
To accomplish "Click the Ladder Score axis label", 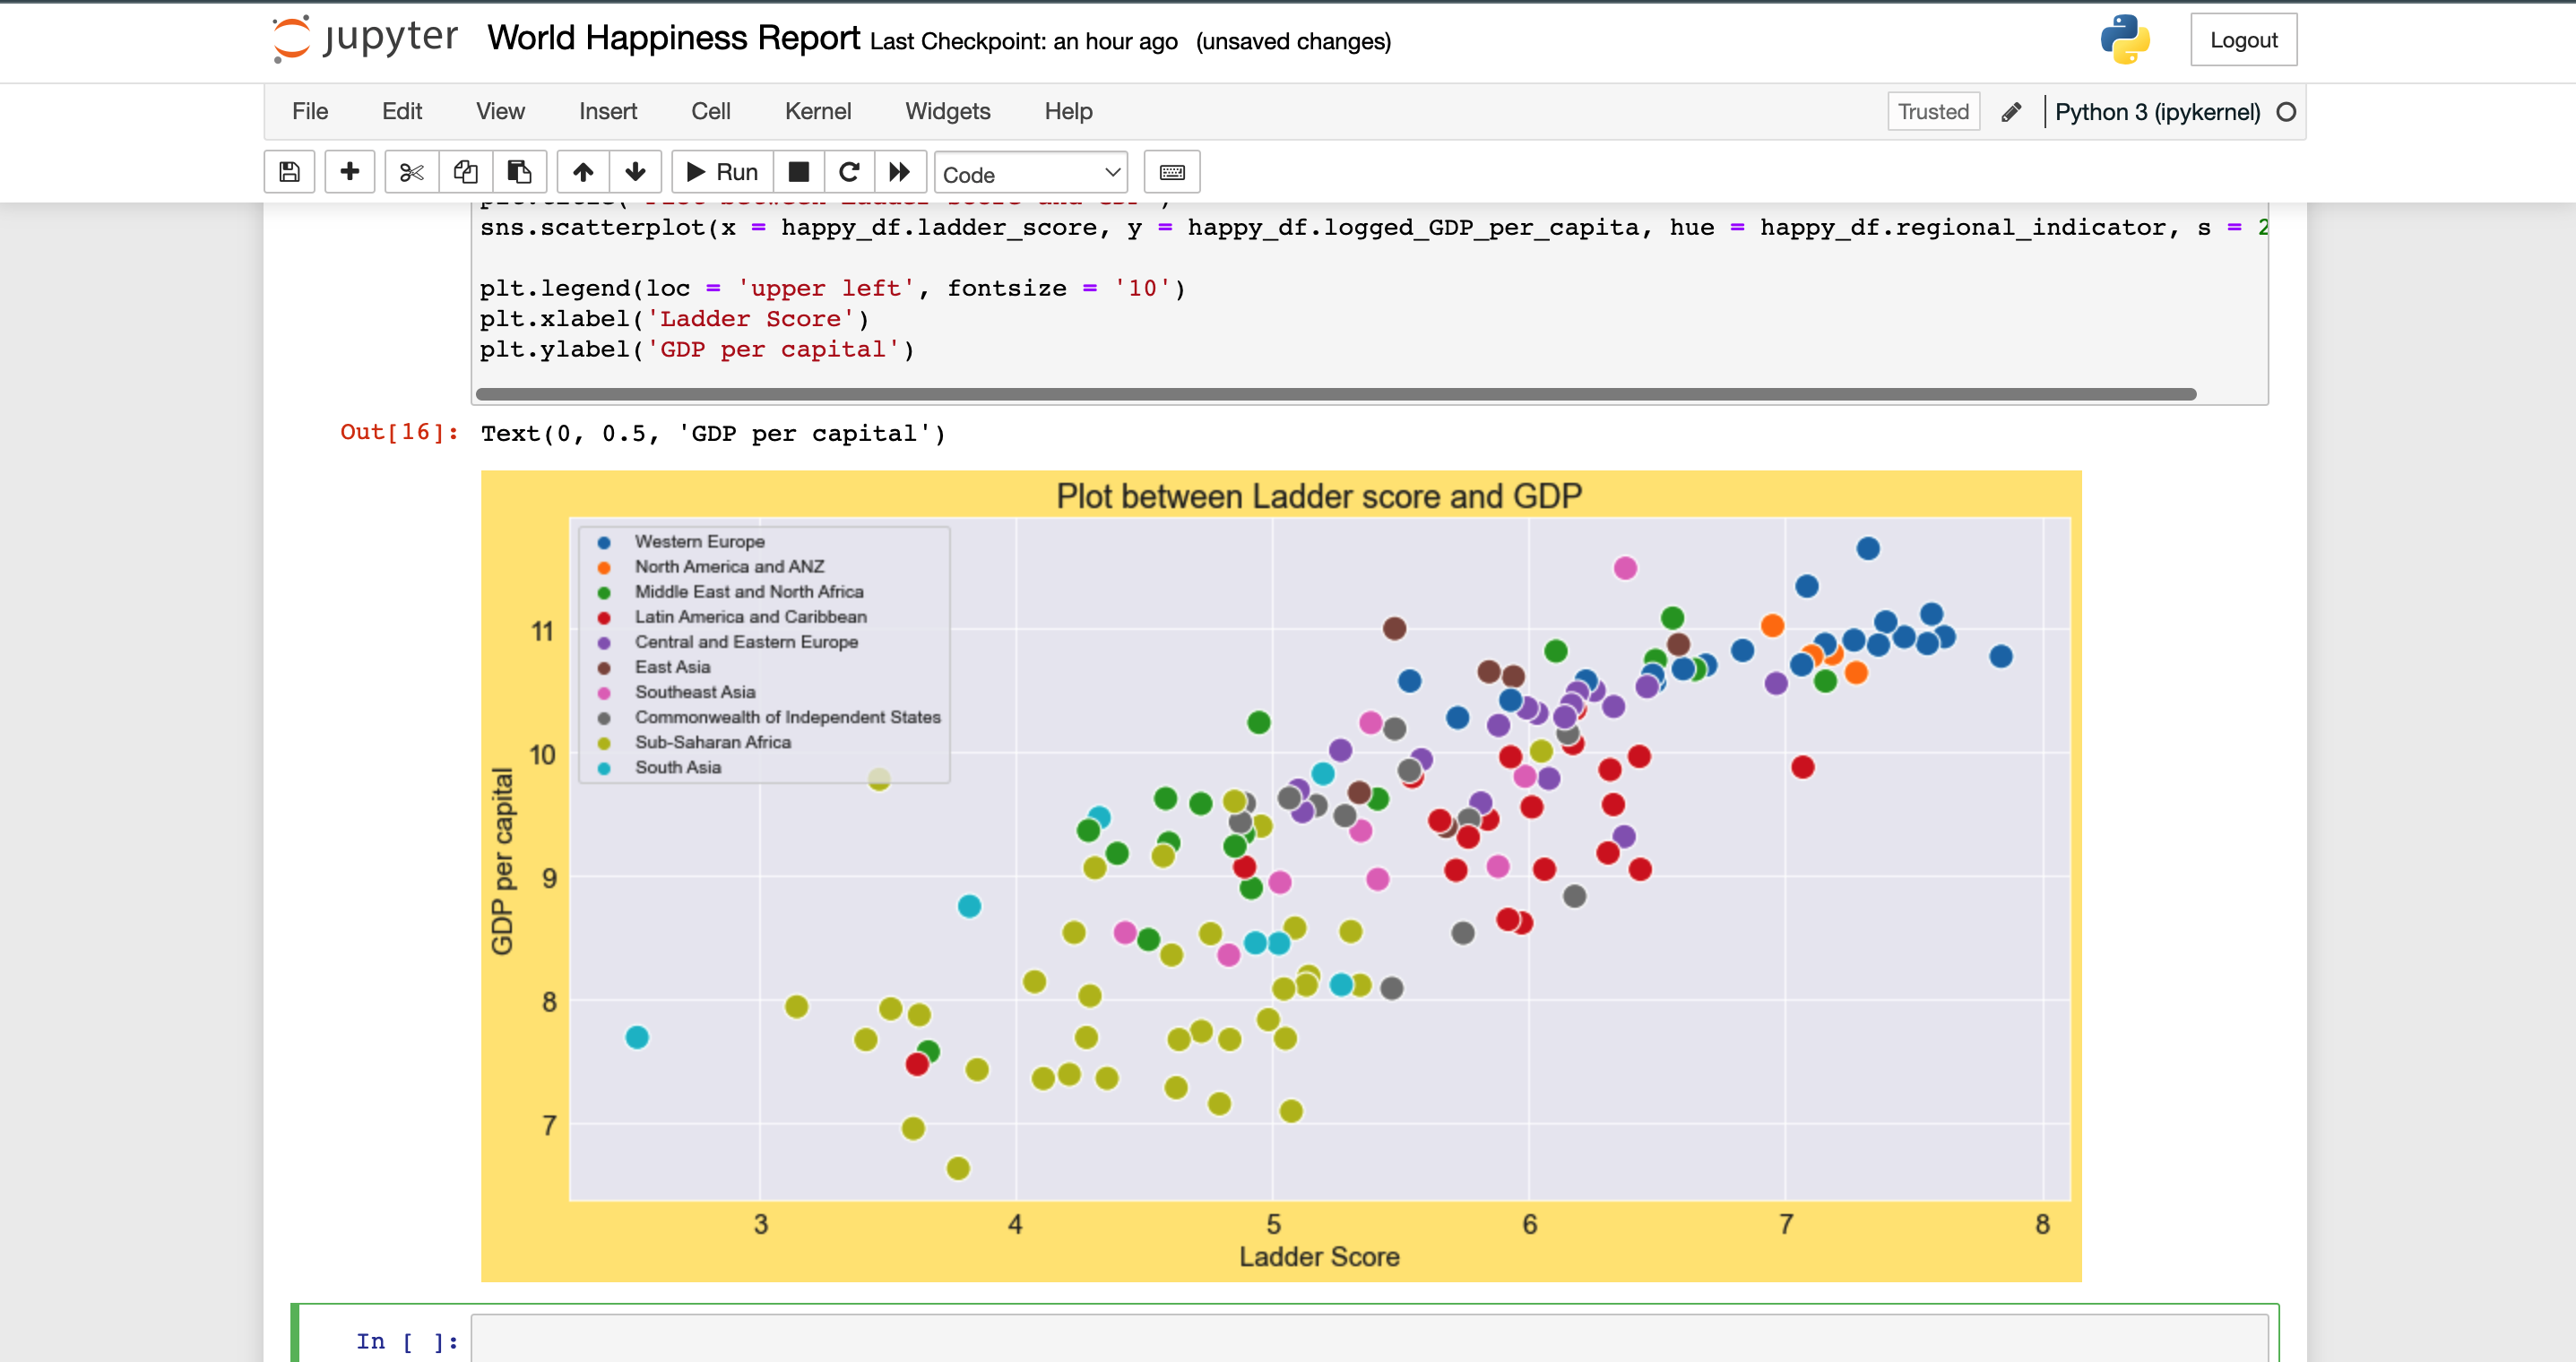I will coord(1319,1257).
